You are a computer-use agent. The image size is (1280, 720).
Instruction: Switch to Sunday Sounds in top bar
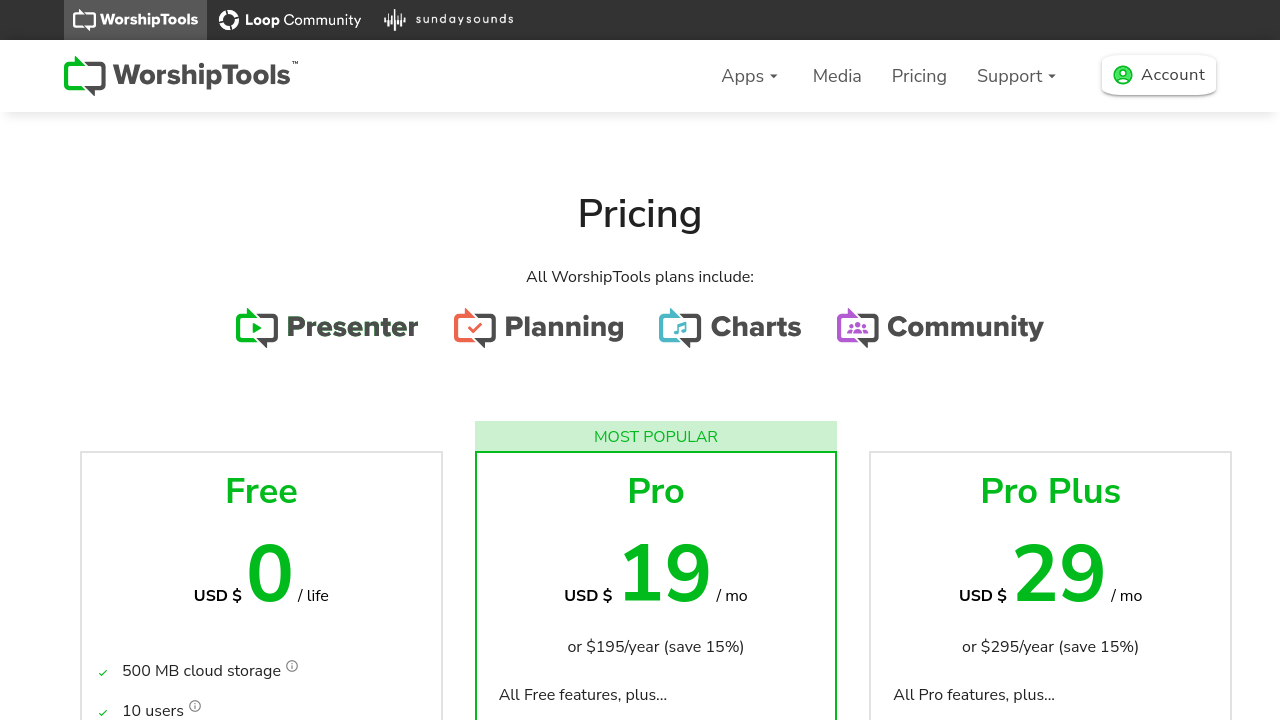click(449, 20)
